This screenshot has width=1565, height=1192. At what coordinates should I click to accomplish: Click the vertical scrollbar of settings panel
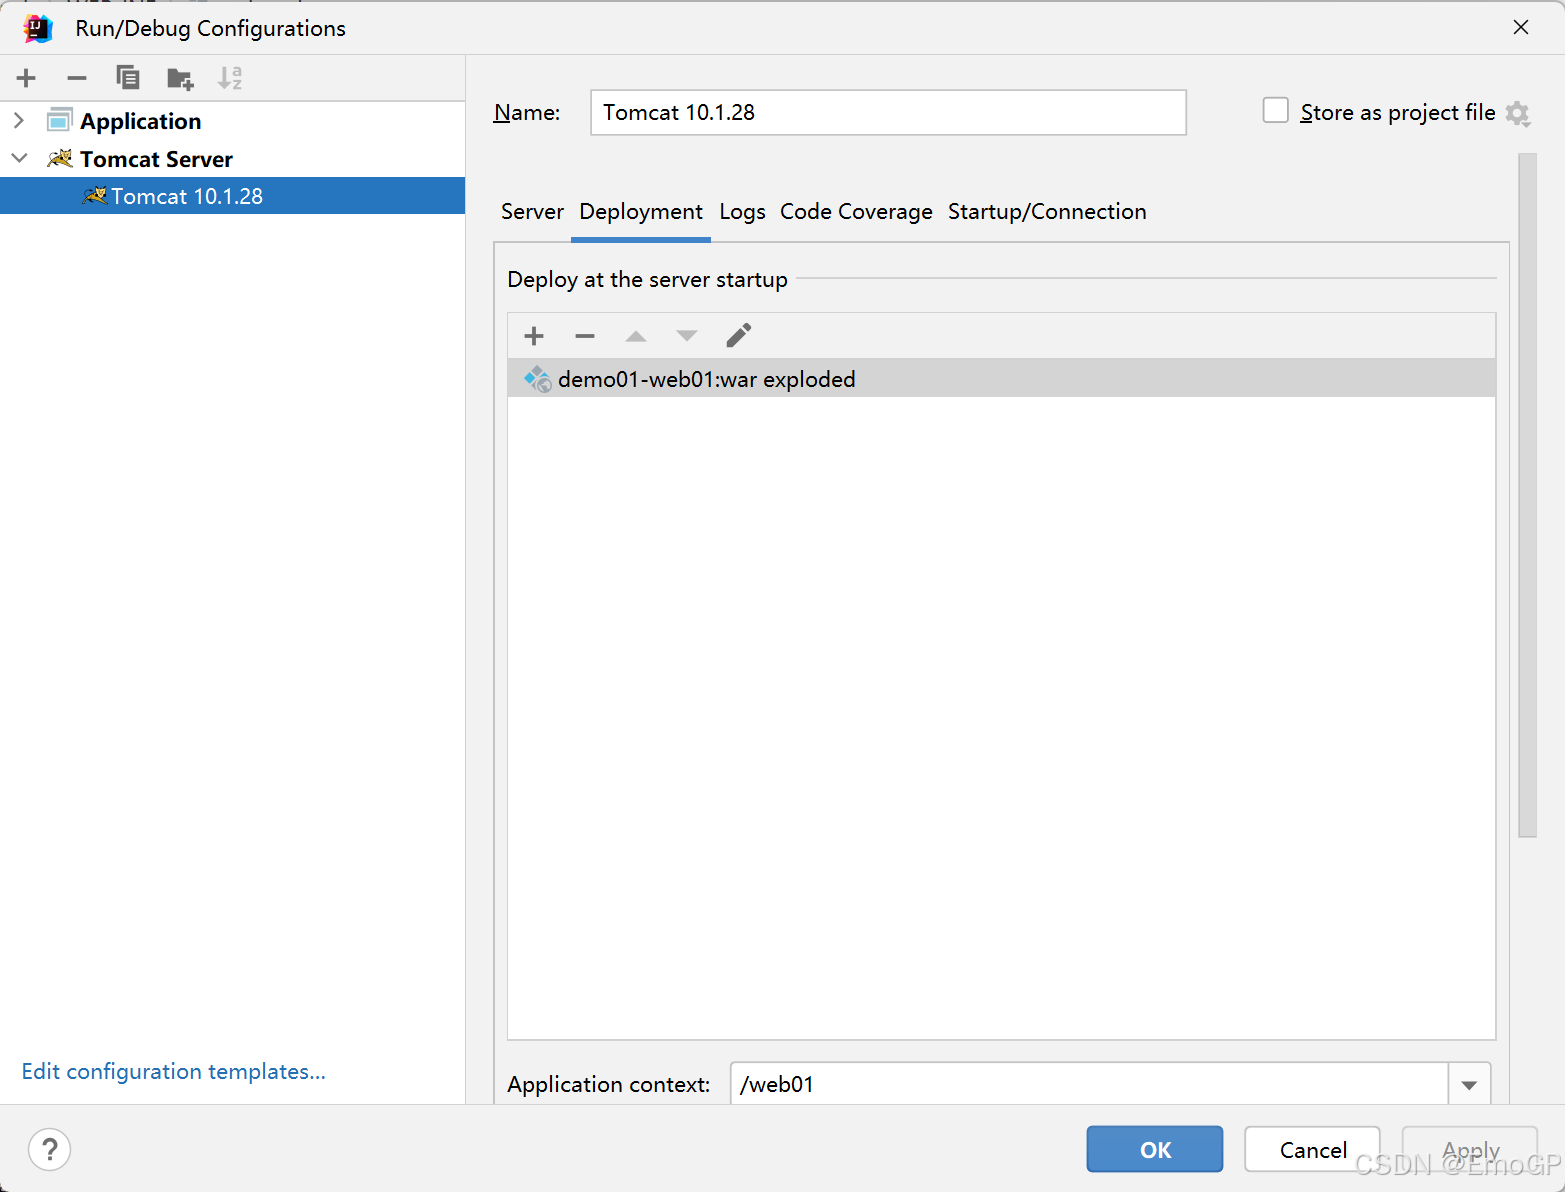tap(1527, 495)
